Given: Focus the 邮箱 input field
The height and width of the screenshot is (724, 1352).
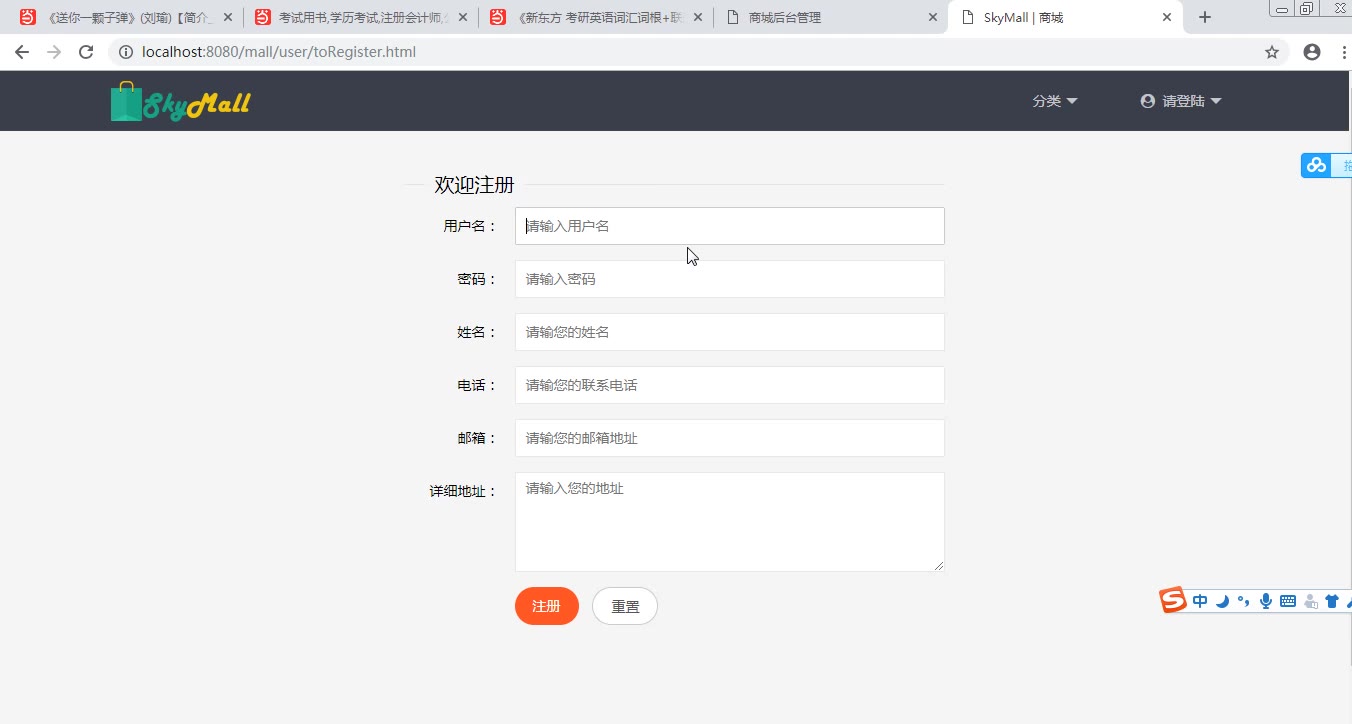Looking at the screenshot, I should pos(730,438).
